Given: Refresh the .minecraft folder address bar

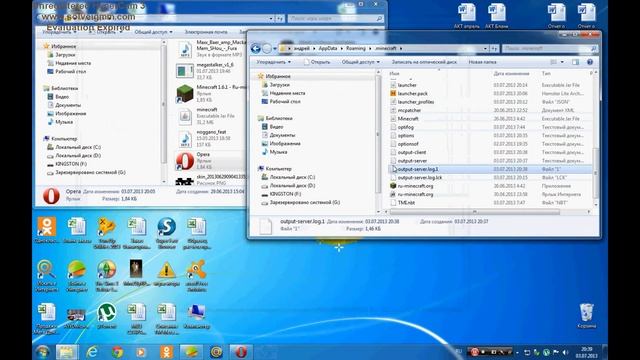Looking at the screenshot, I should [494, 49].
